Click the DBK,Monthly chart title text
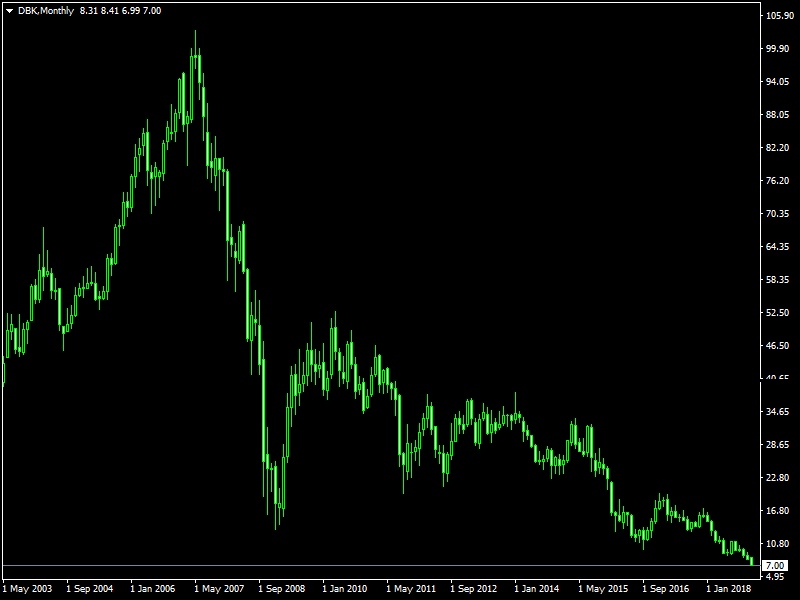800x600 pixels. tap(46, 10)
